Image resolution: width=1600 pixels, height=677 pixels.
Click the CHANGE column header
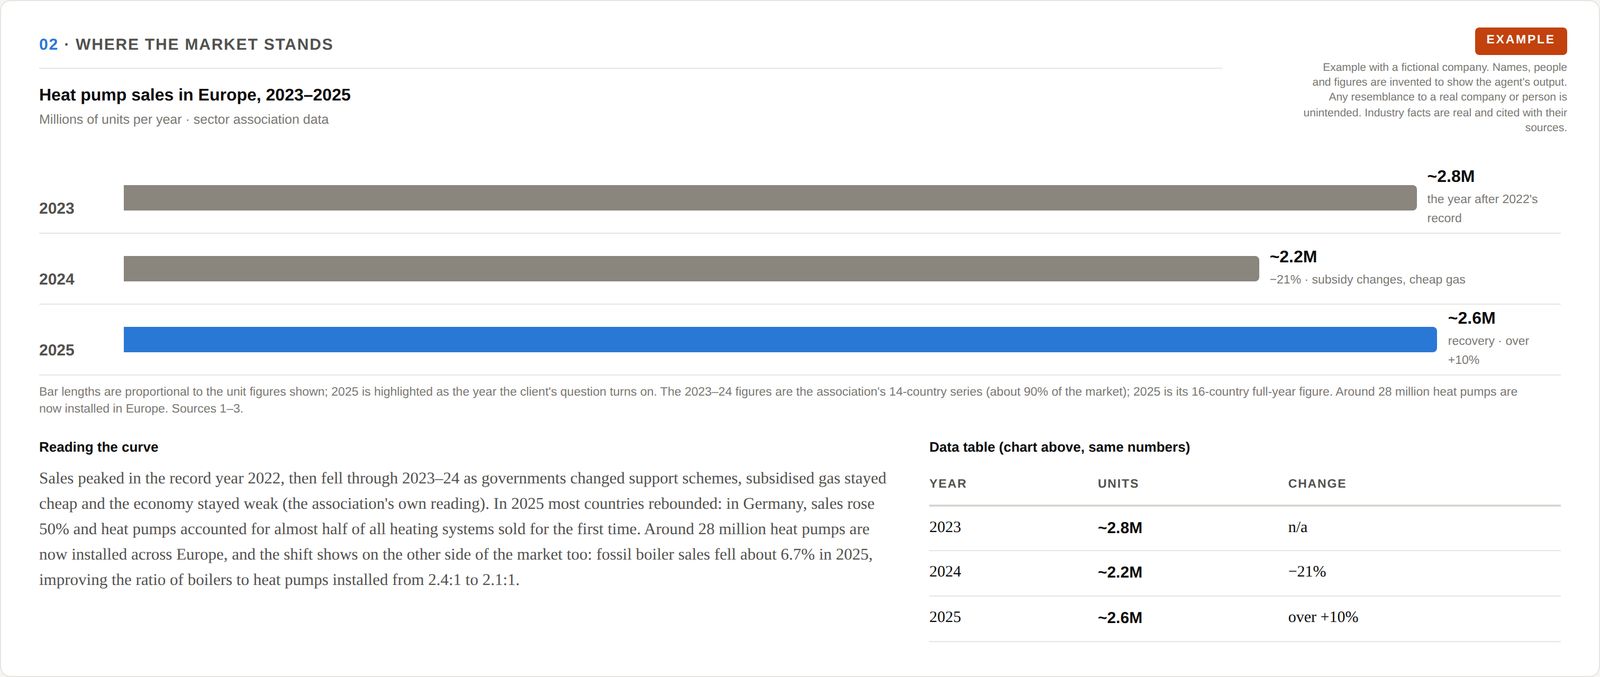pos(1317,484)
